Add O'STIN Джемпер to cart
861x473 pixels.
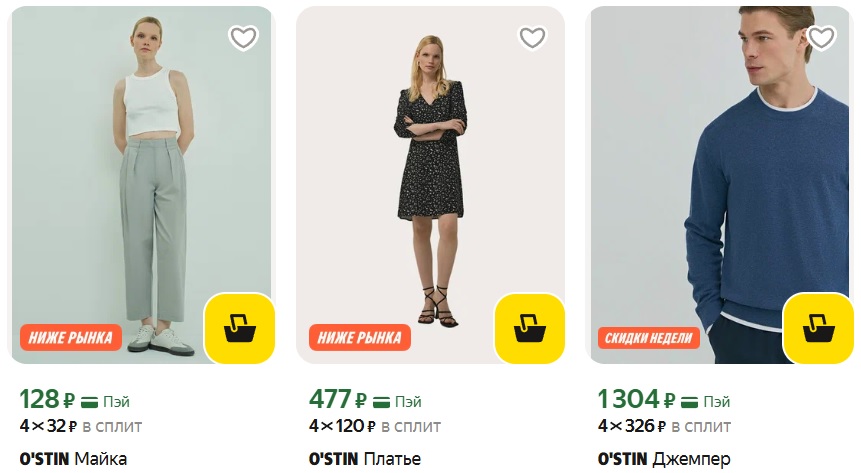point(818,328)
